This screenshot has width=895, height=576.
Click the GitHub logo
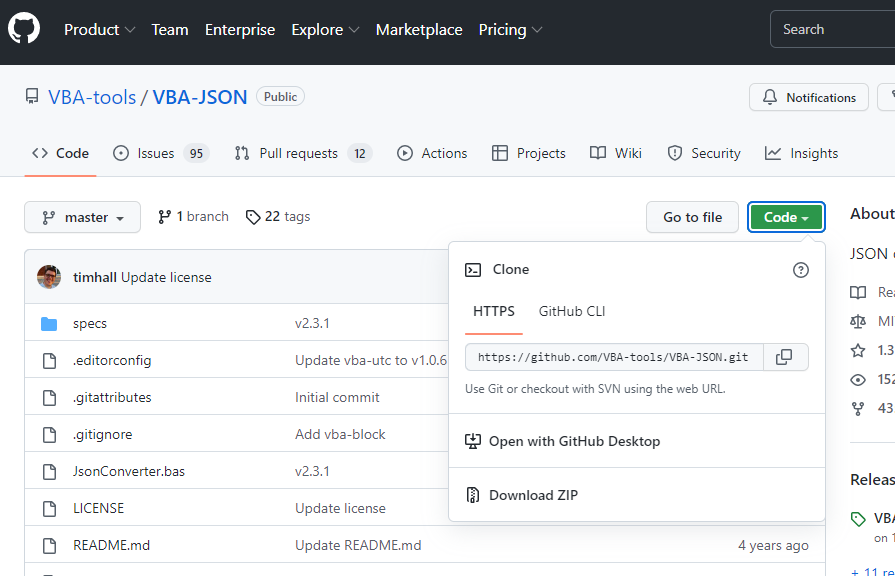23,28
